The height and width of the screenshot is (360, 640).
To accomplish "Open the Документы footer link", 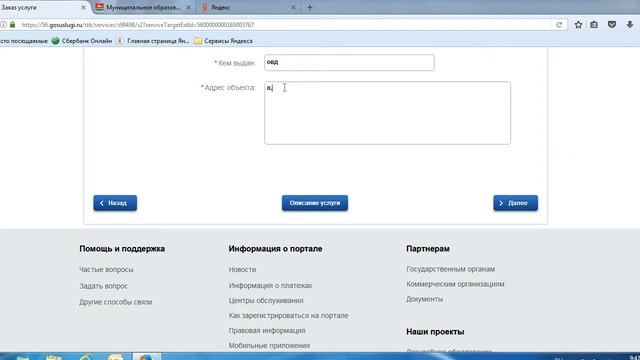I will pyautogui.click(x=424, y=299).
